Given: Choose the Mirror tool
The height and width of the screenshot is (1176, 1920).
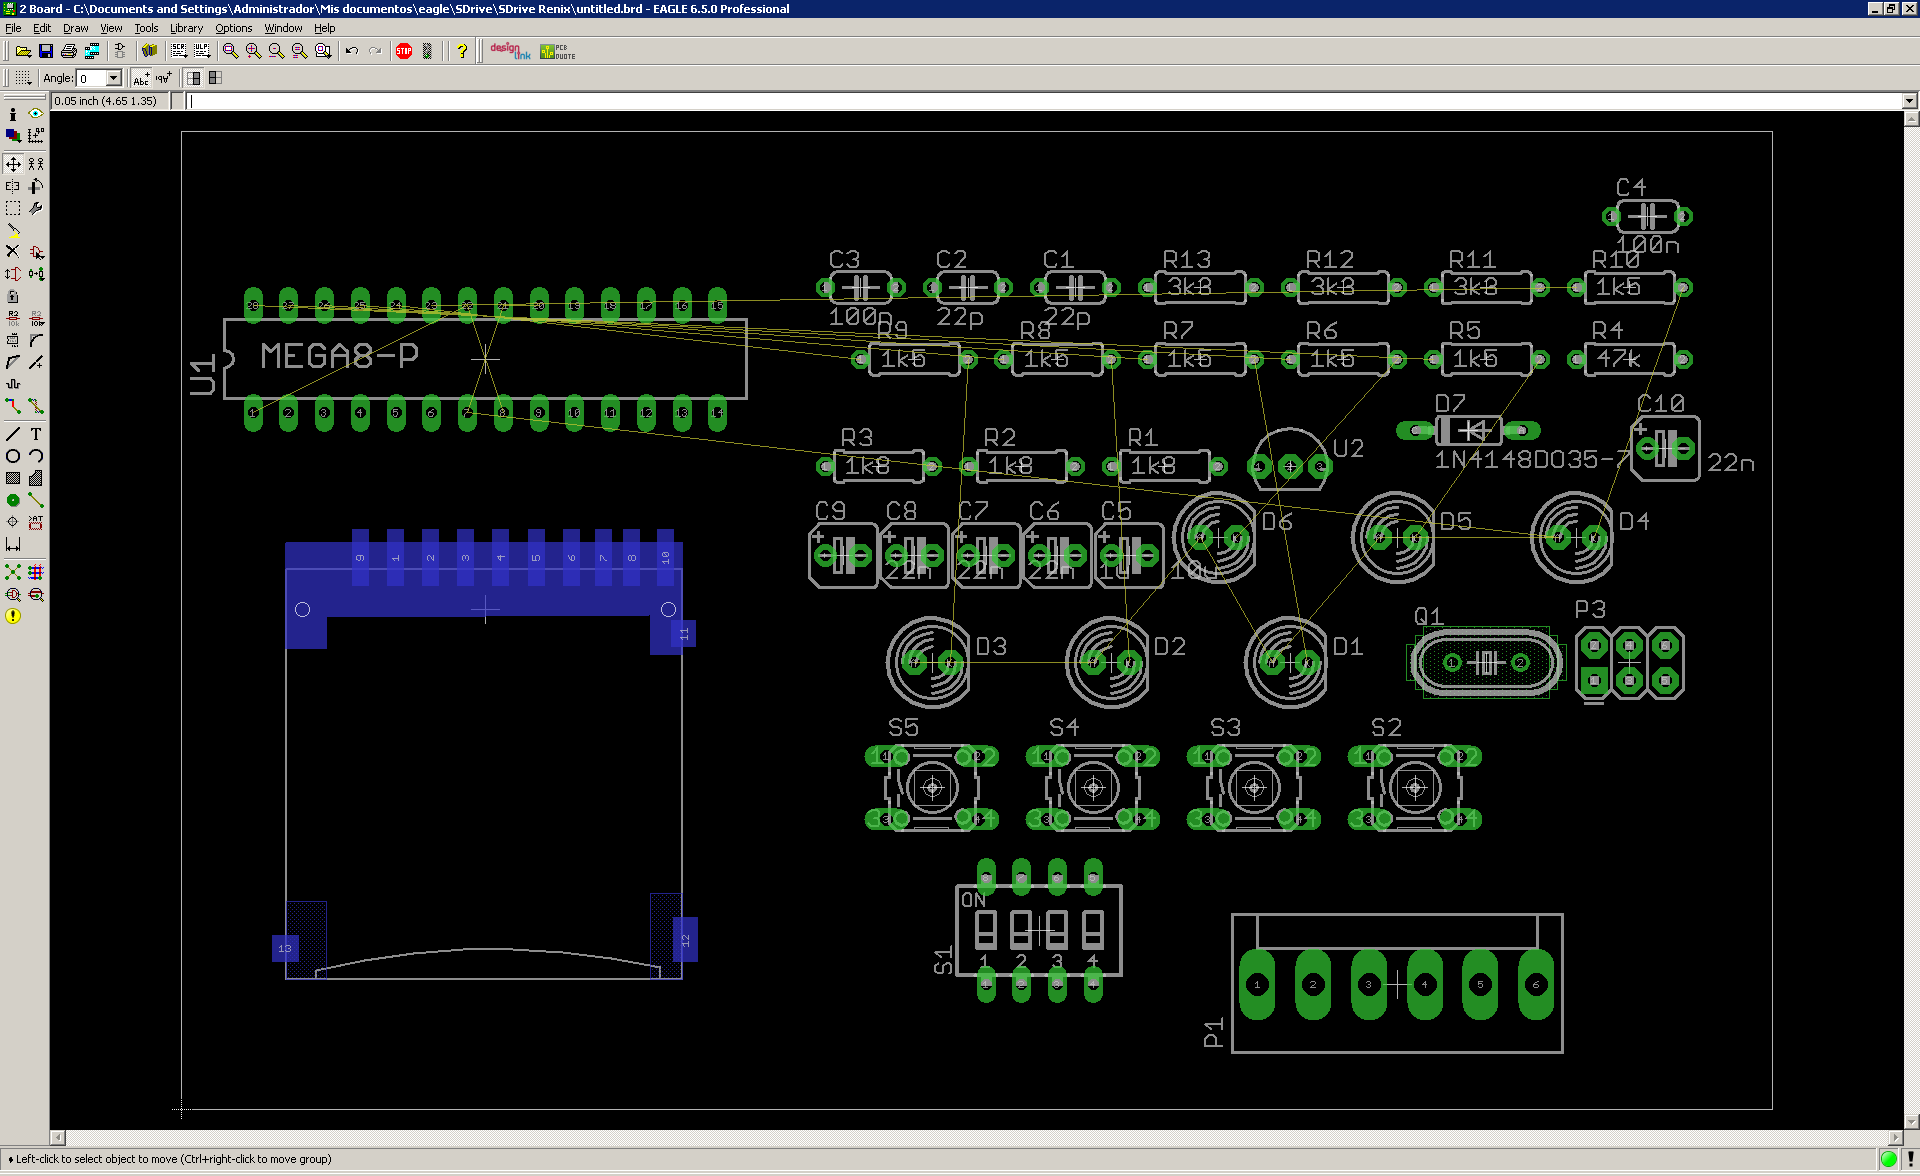Looking at the screenshot, I should 13,186.
